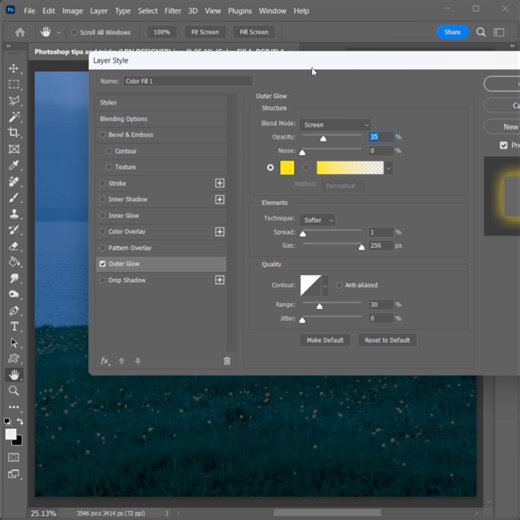The height and width of the screenshot is (520, 520).
Task: Select the Path Selection tool
Action: coord(14,343)
